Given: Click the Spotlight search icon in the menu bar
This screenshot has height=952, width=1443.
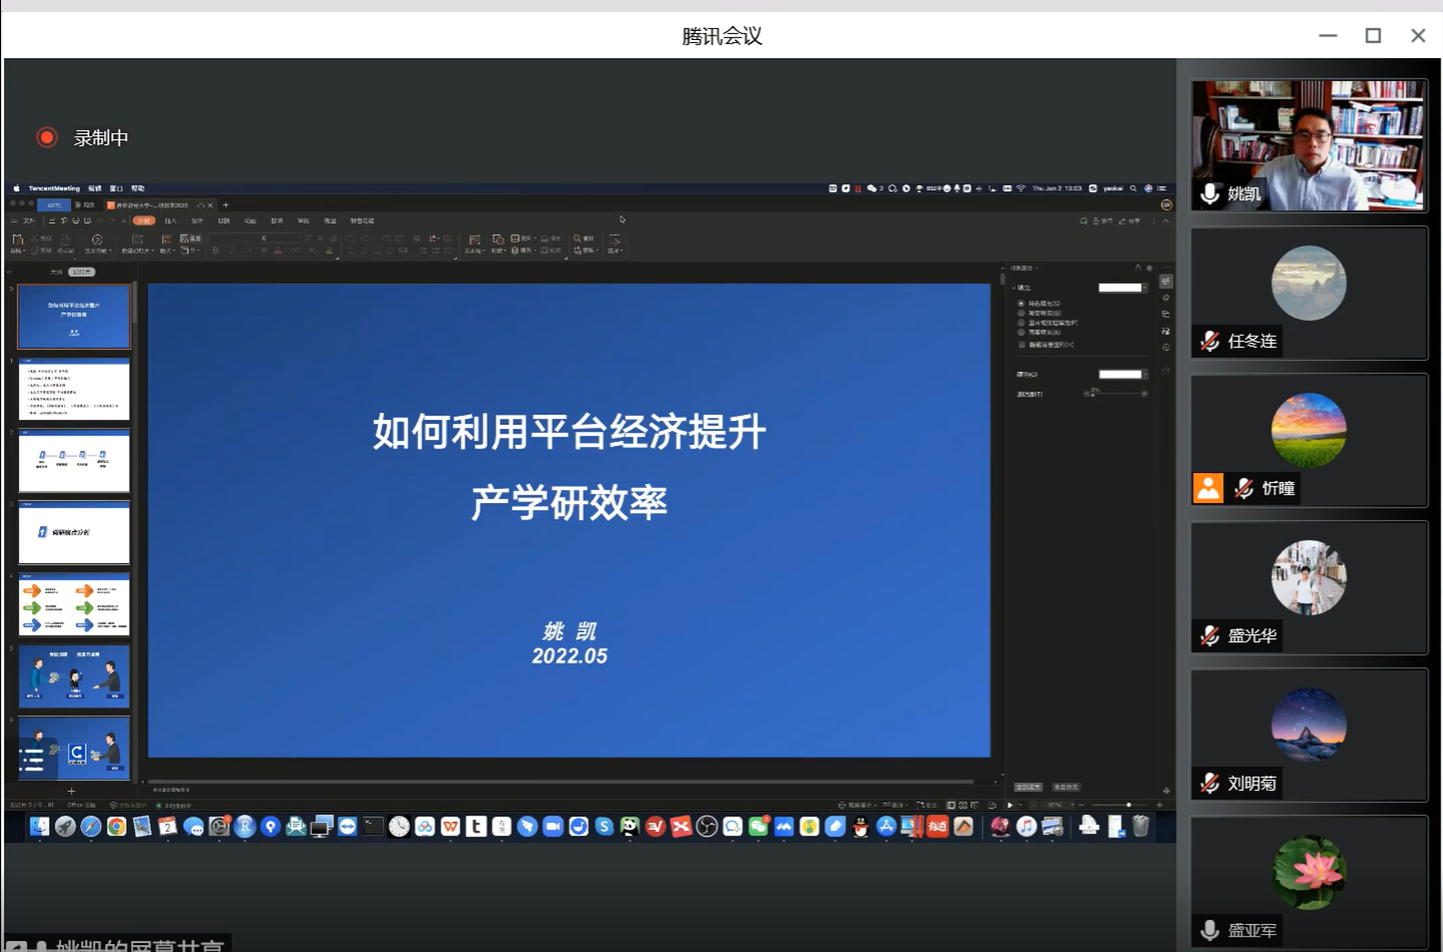Looking at the screenshot, I should (1133, 188).
